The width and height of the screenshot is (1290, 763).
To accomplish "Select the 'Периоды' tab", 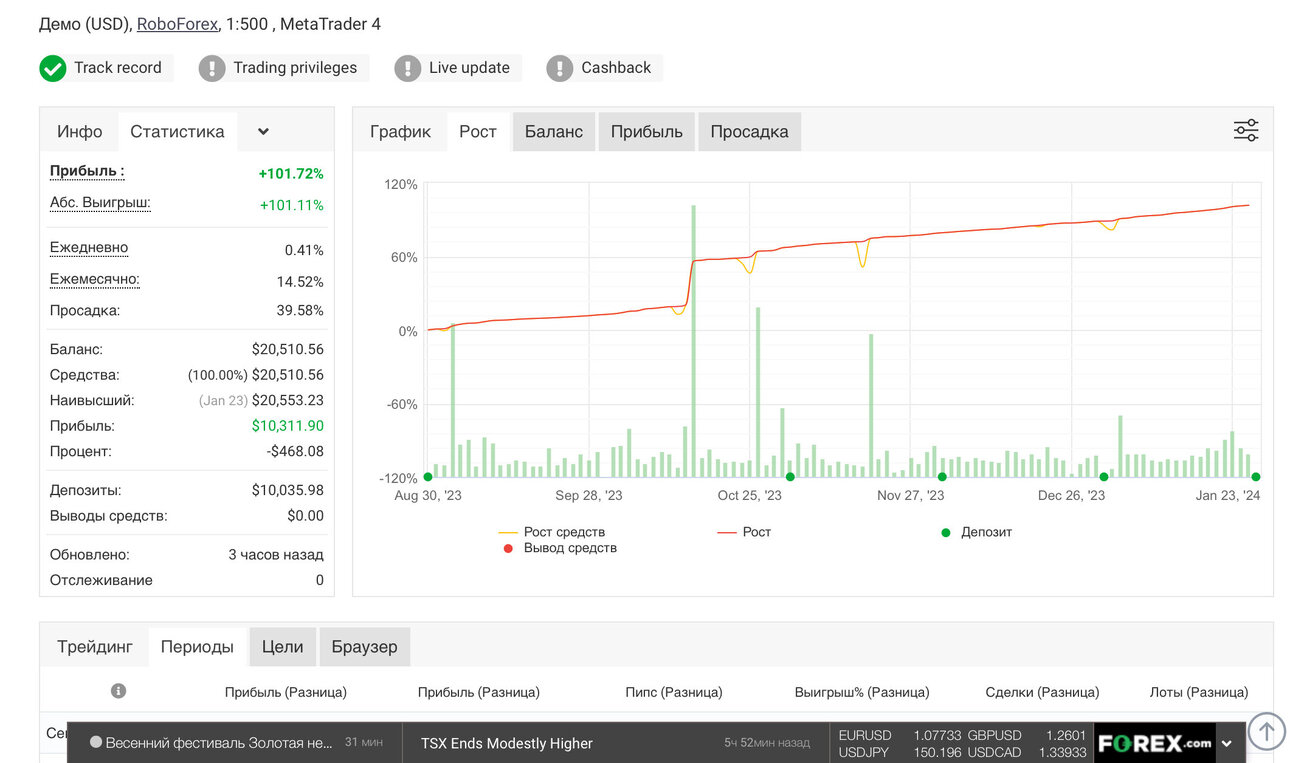I will 197,647.
